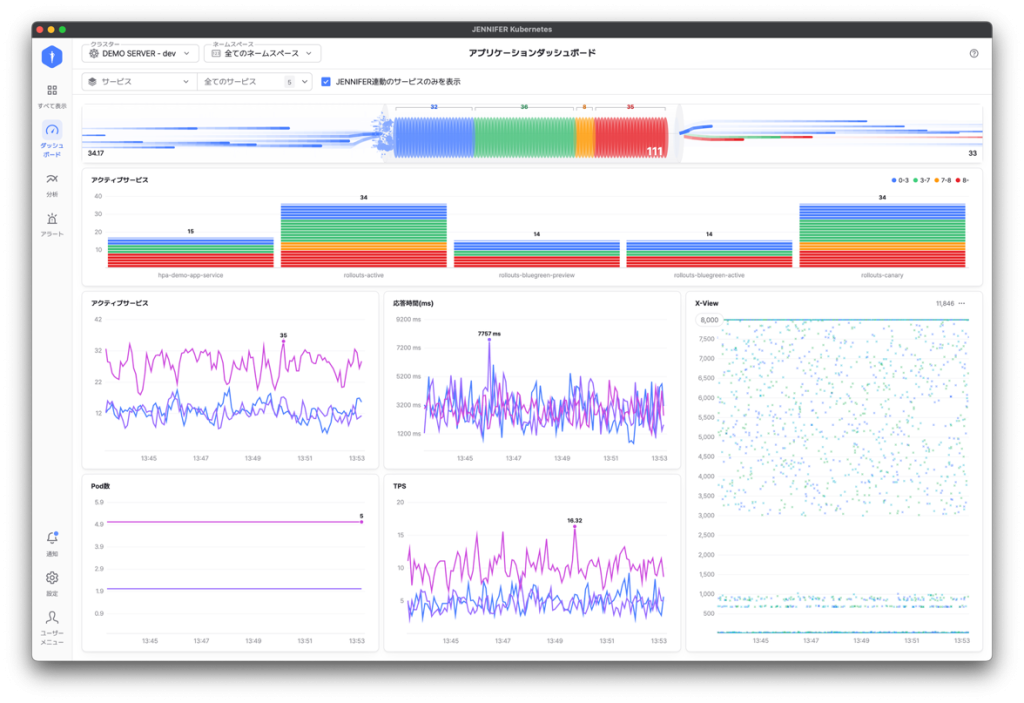
Task: Open the ユーザーメニュー (user menu) icon
Action: point(52,618)
